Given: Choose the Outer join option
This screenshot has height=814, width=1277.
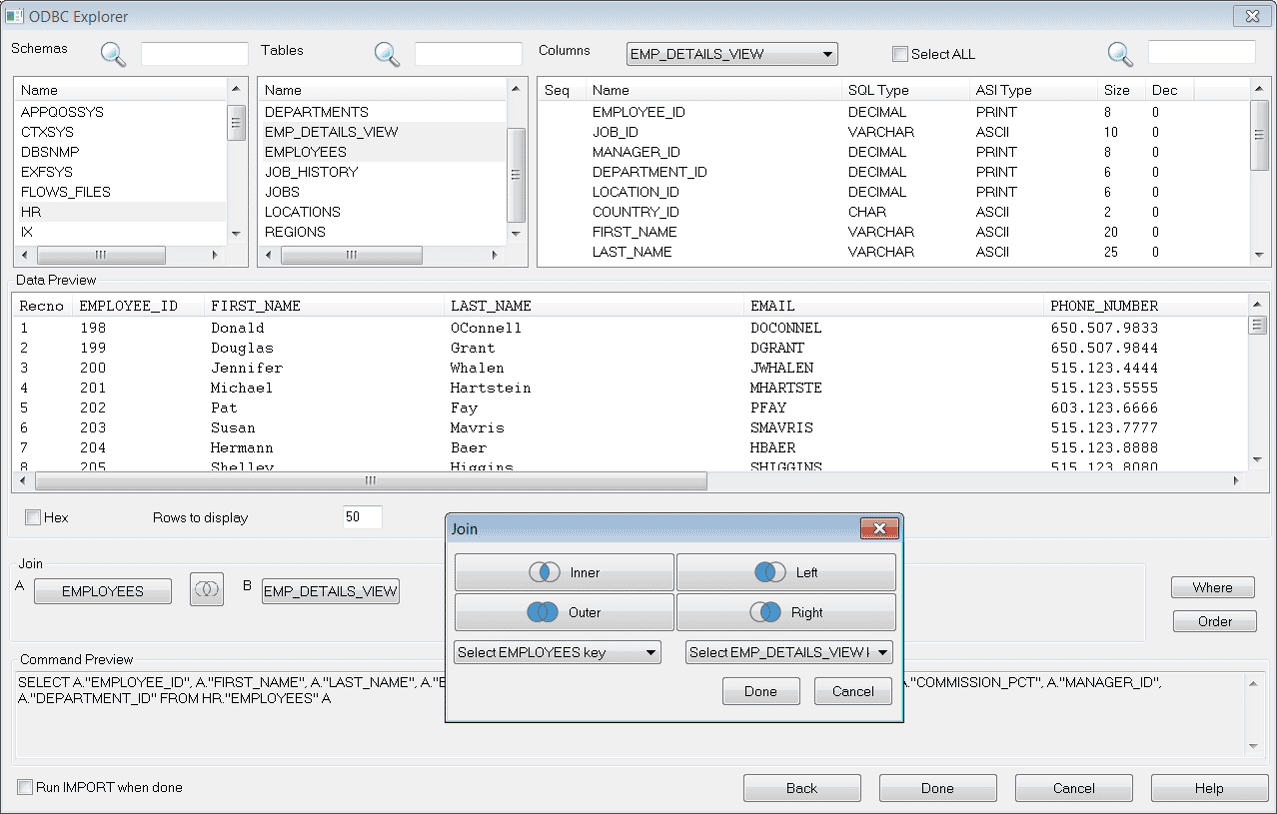Looking at the screenshot, I should (564, 612).
